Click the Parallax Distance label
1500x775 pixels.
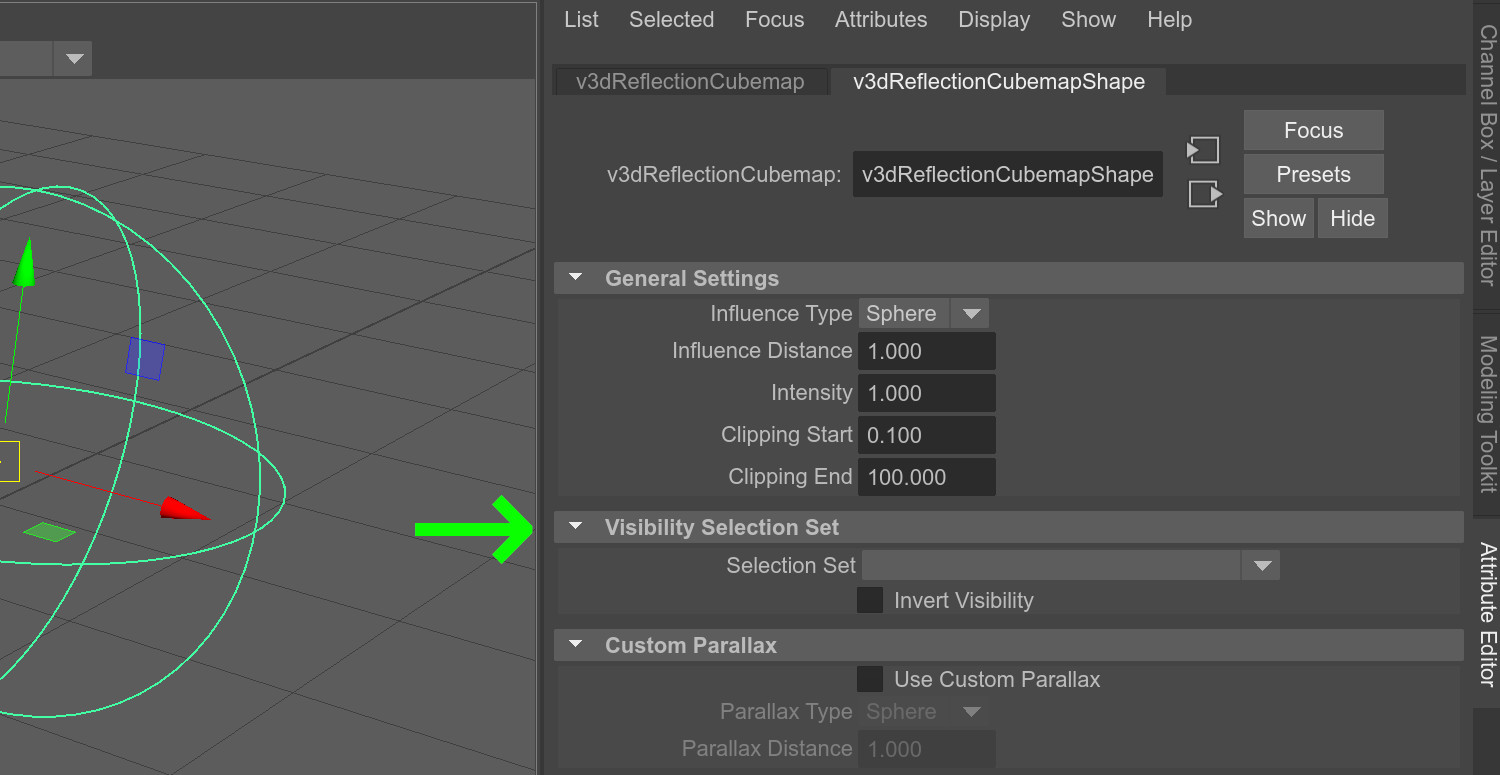(767, 749)
